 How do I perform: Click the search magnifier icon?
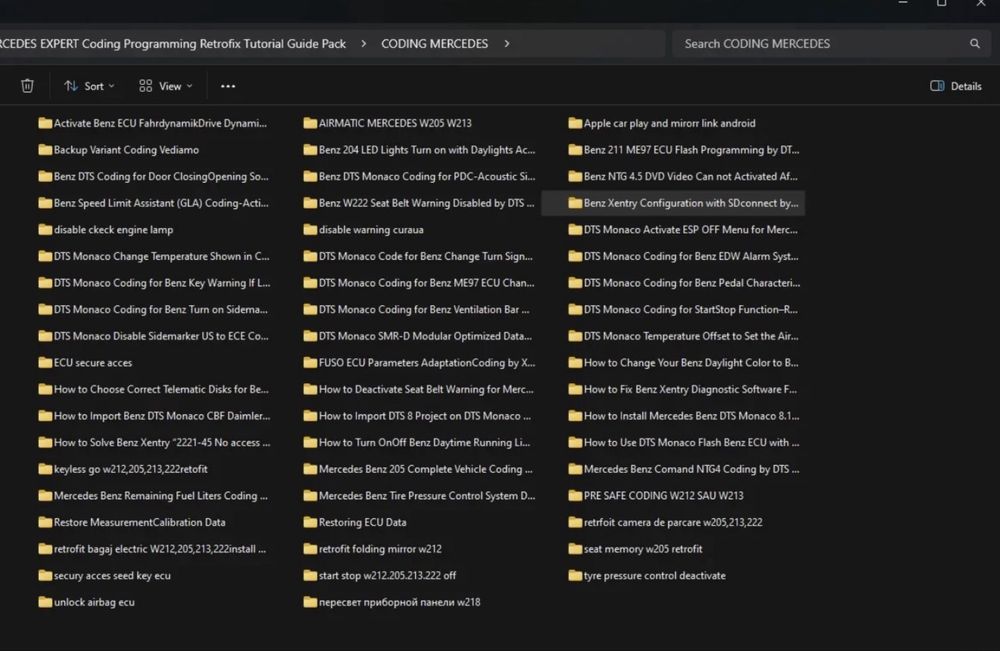(x=974, y=43)
